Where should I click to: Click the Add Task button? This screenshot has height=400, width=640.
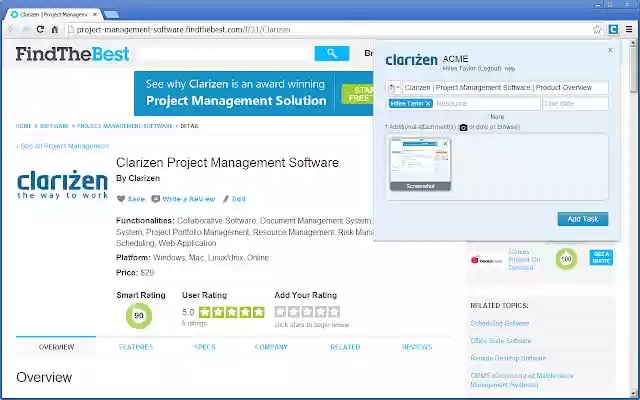(583, 219)
